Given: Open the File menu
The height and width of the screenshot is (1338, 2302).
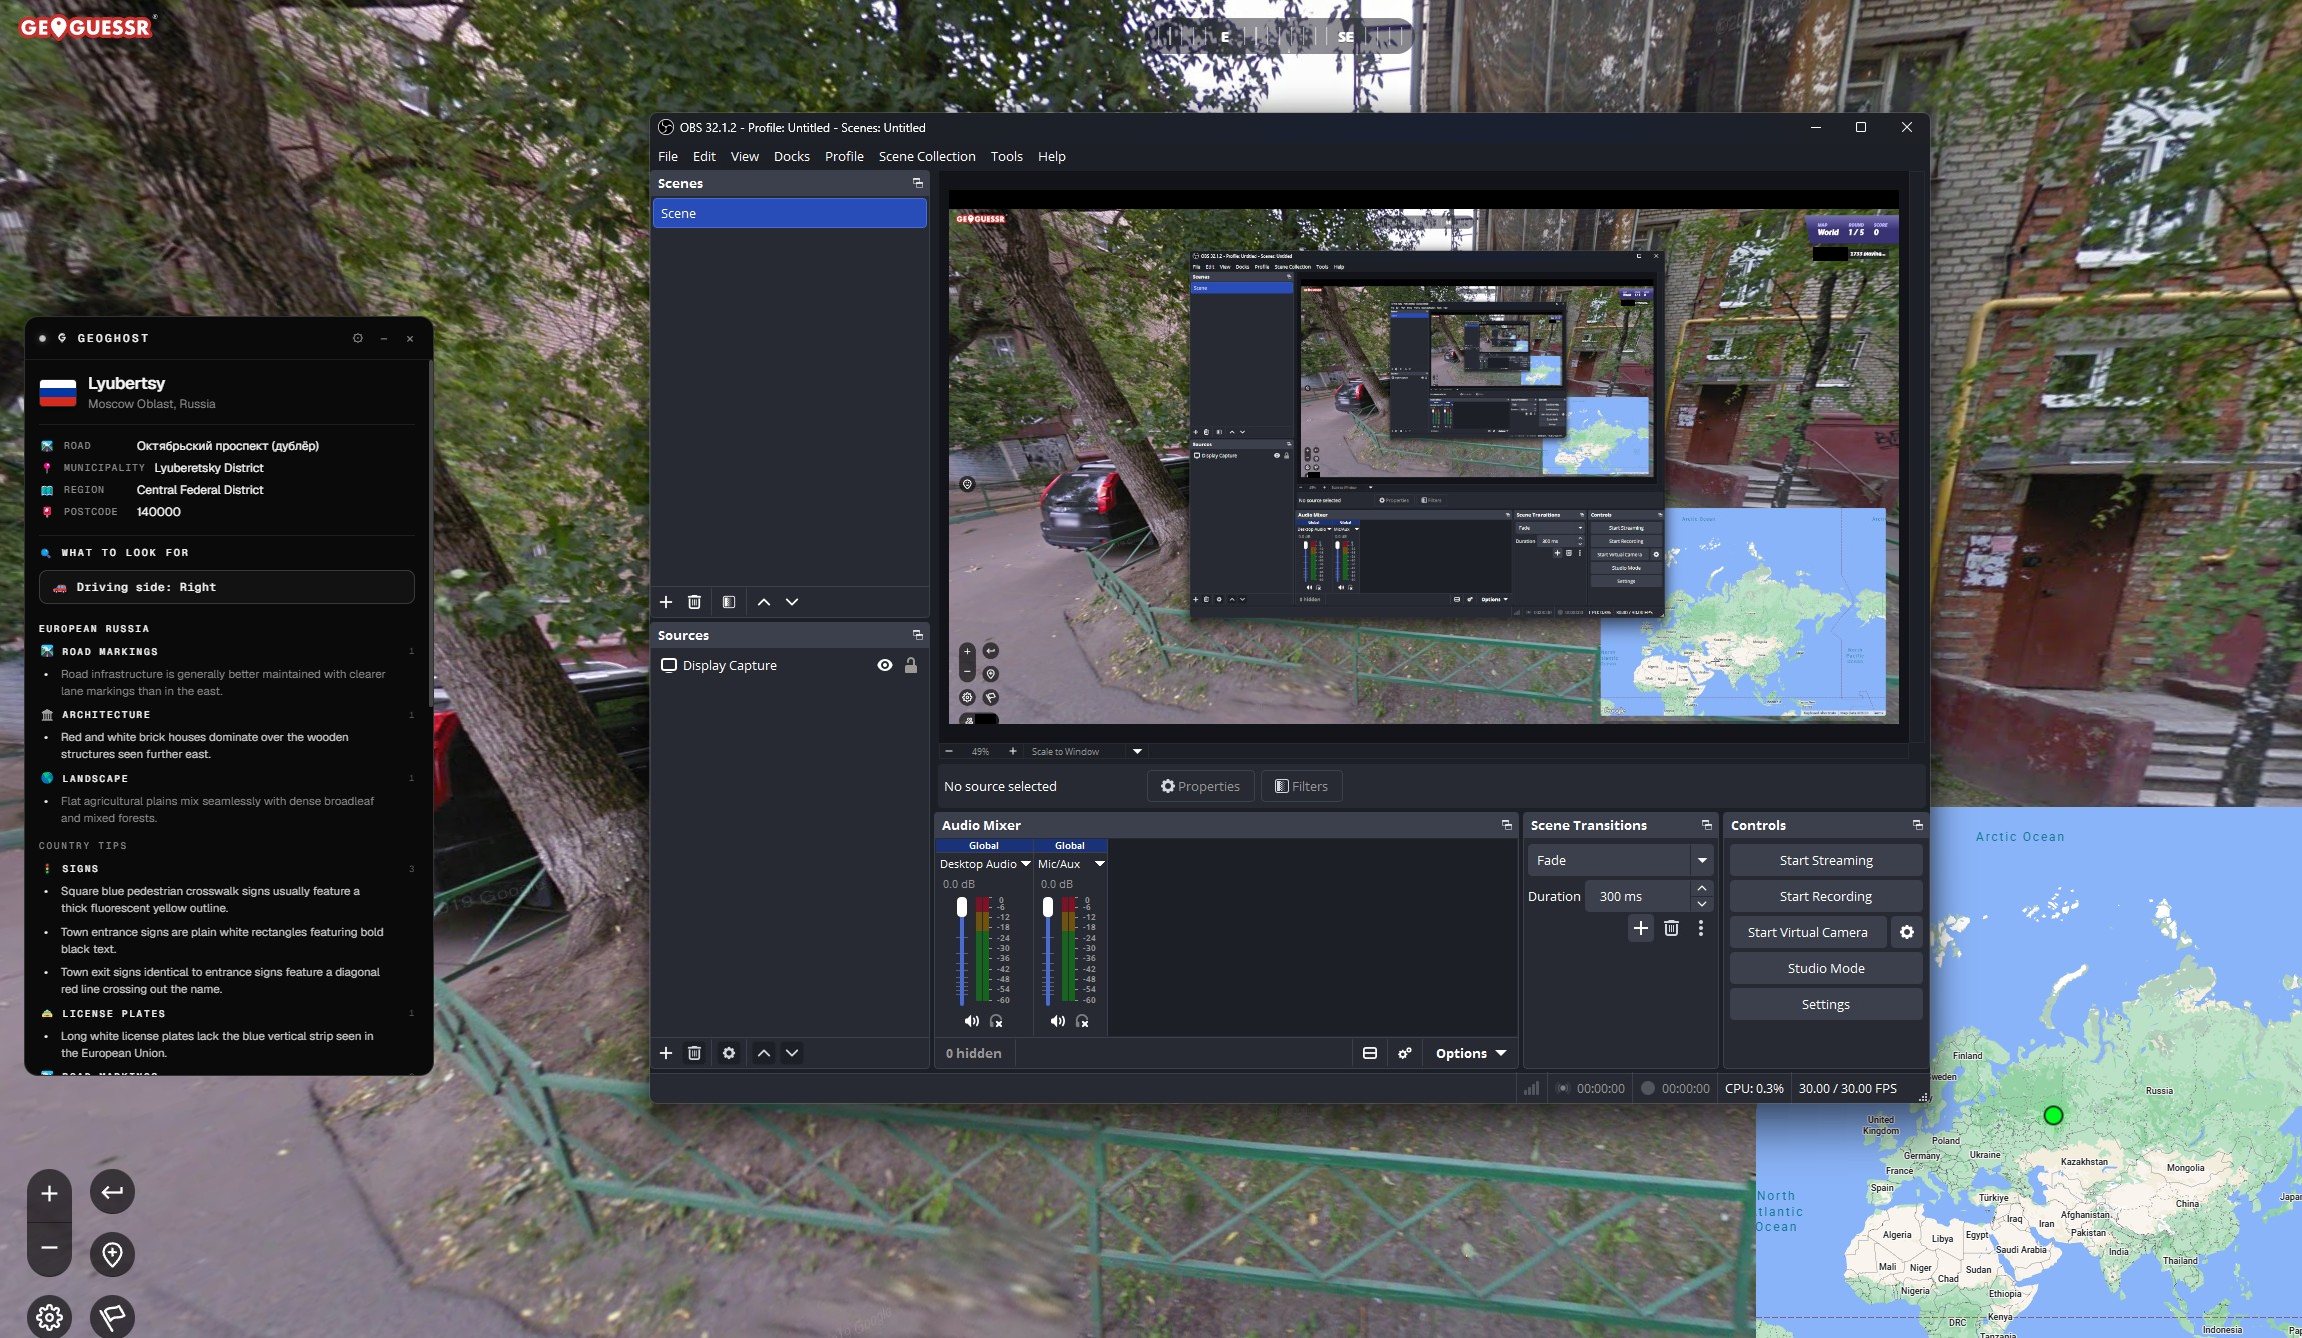Looking at the screenshot, I should [668, 156].
